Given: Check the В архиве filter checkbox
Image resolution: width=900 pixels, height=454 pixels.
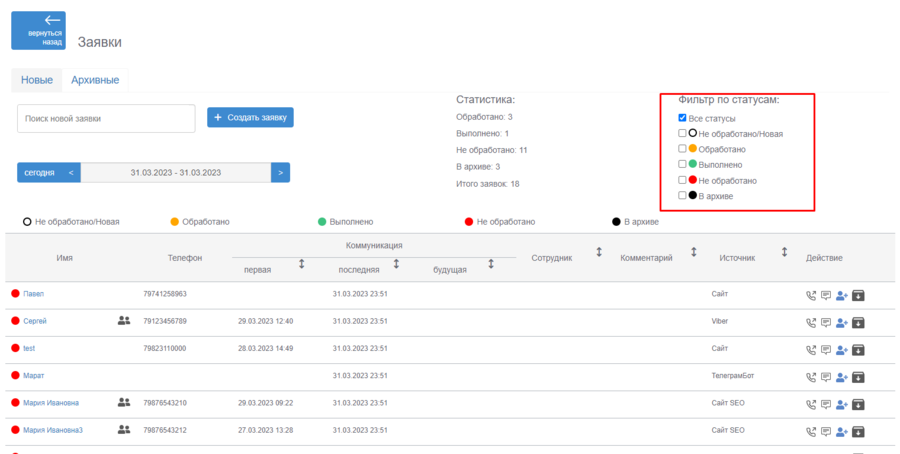Looking at the screenshot, I should 682,195.
